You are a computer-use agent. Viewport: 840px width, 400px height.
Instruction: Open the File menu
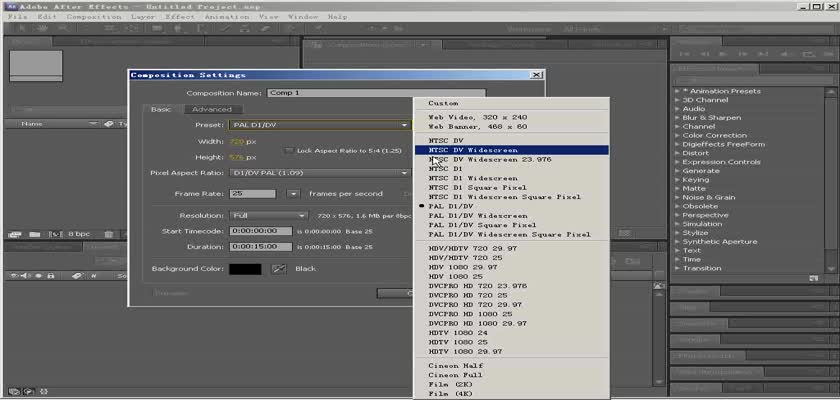[x=18, y=17]
